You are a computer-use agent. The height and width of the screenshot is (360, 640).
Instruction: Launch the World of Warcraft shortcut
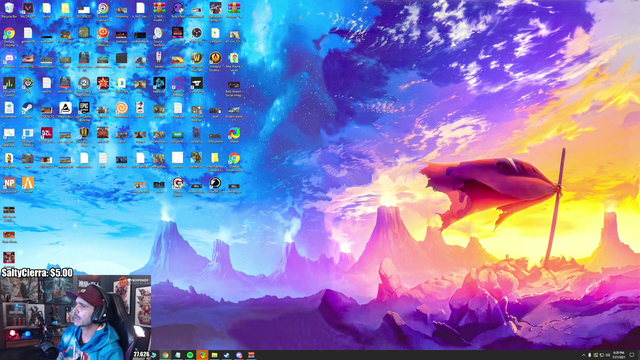(197, 58)
